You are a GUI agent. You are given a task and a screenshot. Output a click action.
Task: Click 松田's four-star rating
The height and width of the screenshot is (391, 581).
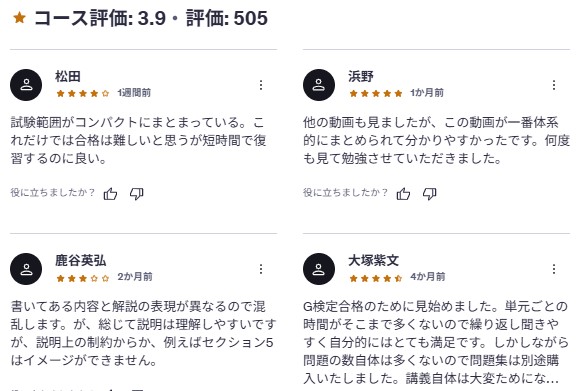pos(83,93)
